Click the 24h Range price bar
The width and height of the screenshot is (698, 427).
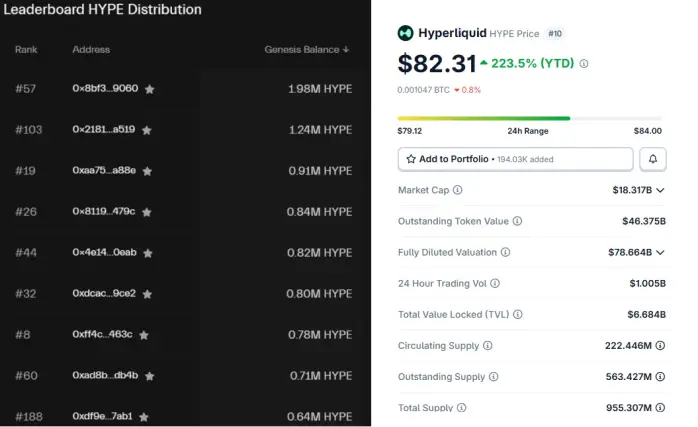pyautogui.click(x=529, y=118)
